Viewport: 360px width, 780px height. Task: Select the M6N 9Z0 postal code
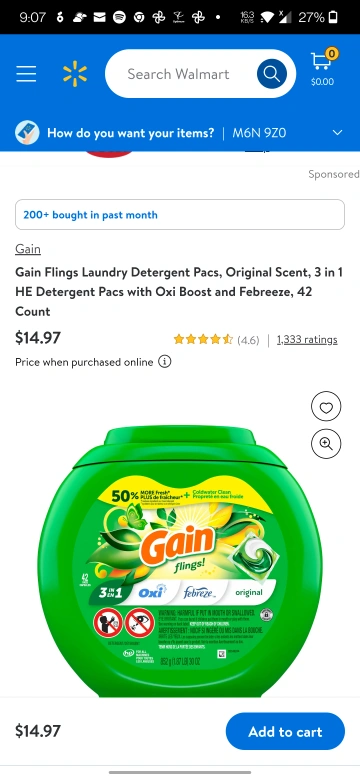click(259, 133)
